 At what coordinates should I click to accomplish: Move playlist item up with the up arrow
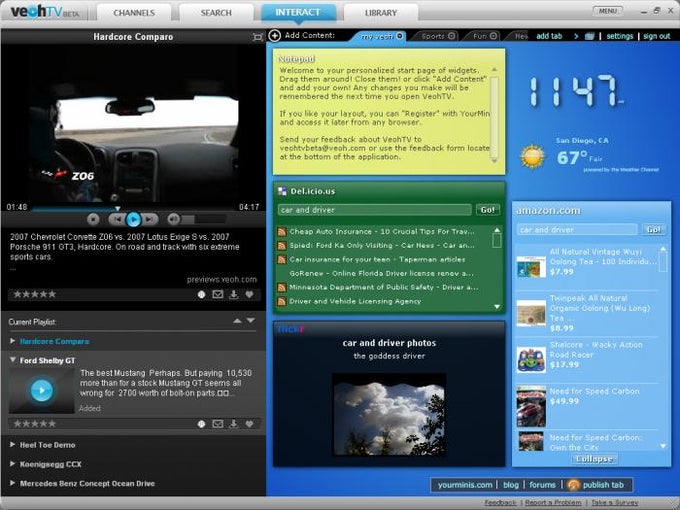pyautogui.click(x=237, y=321)
